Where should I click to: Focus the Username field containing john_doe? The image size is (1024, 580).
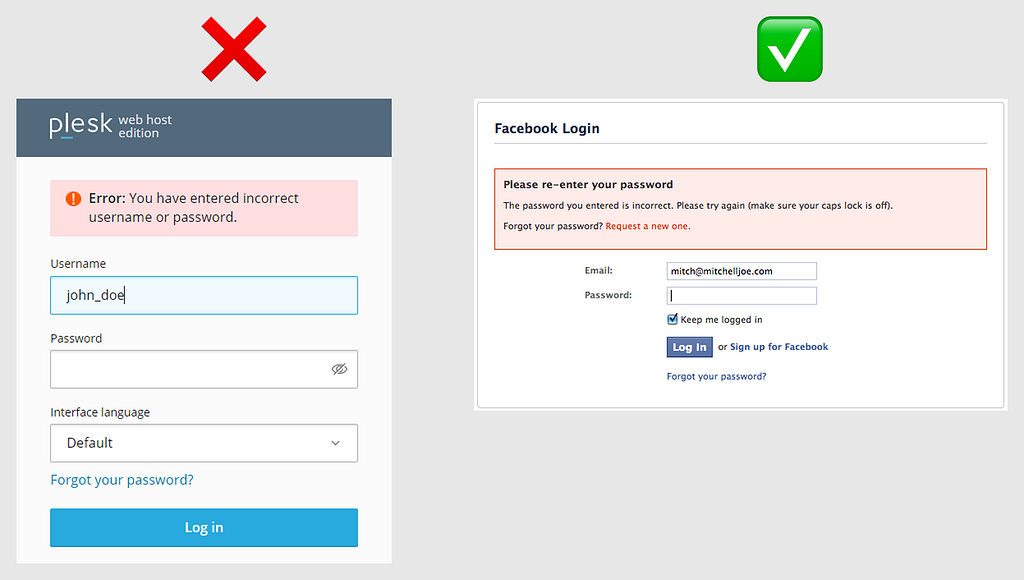(204, 295)
